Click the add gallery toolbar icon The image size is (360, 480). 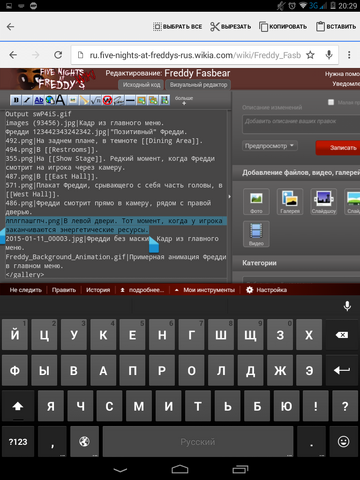point(153,100)
